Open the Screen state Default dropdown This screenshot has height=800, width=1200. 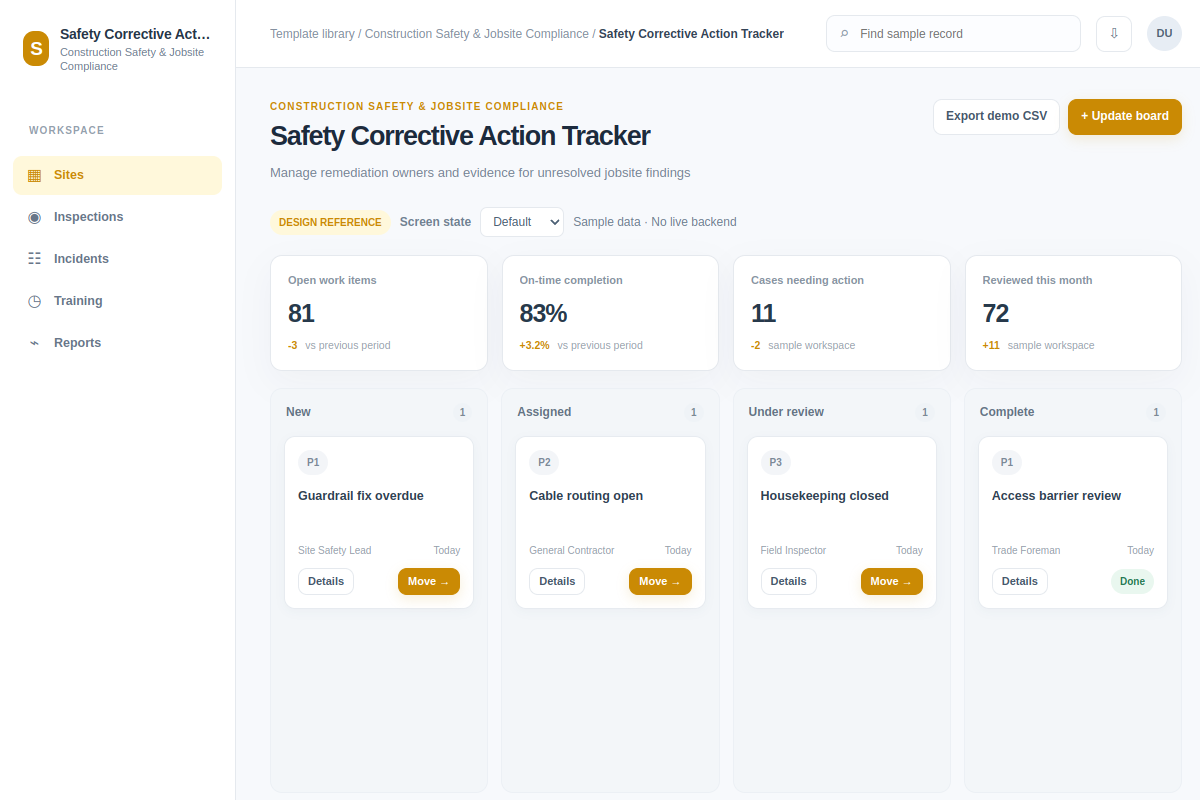[522, 222]
